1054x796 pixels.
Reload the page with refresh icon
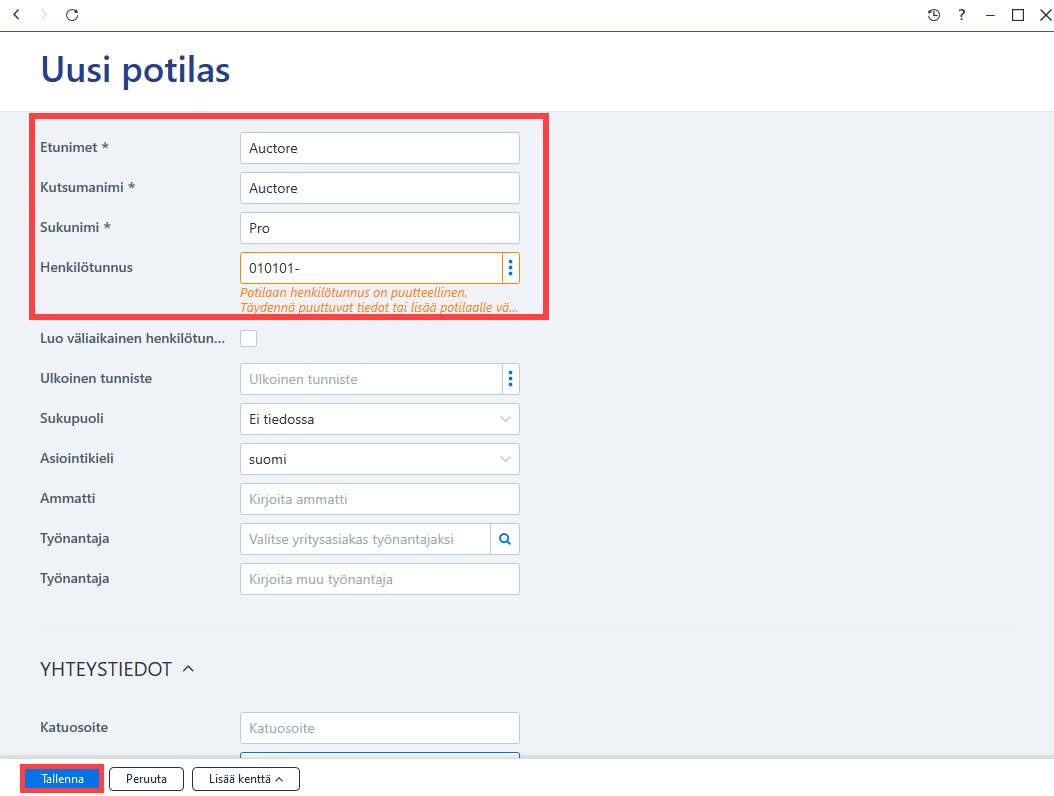click(72, 14)
